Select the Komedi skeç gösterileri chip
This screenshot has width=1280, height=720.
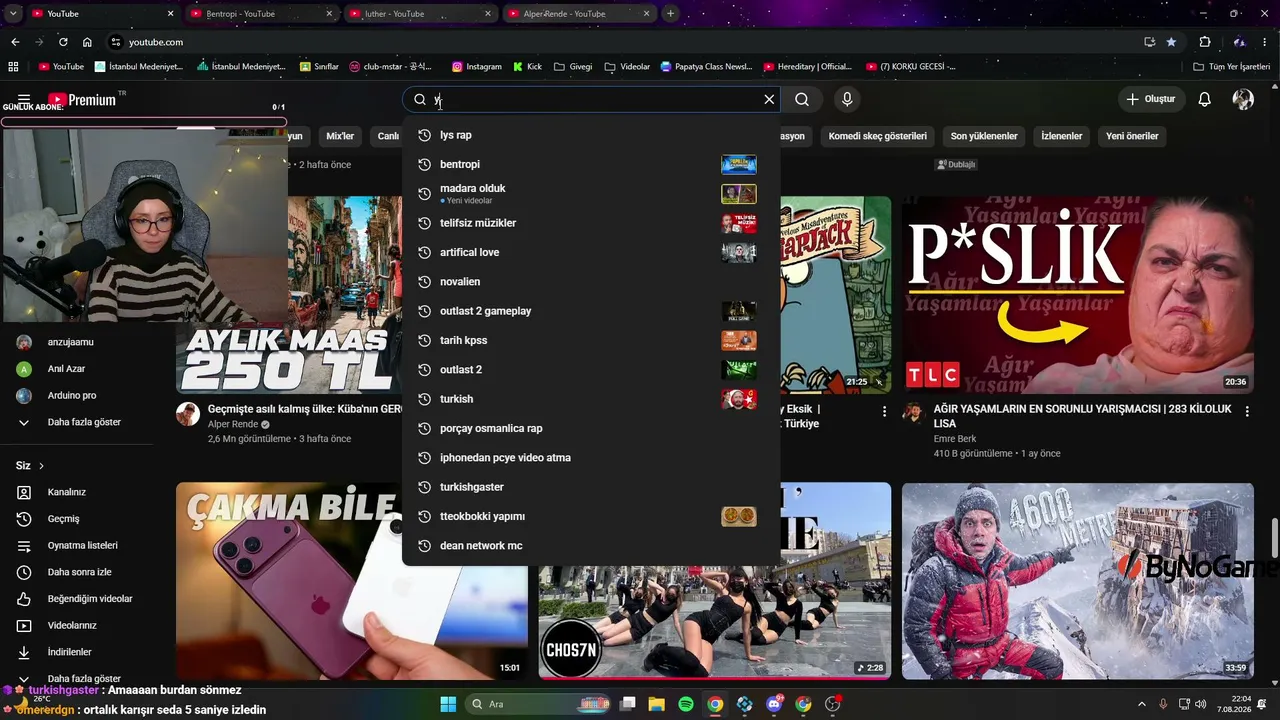(878, 136)
